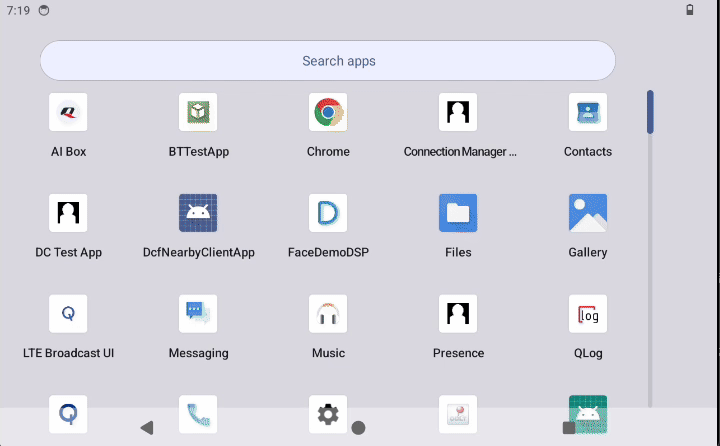Open the Settings gear app
Image resolution: width=720 pixels, height=446 pixels.
point(327,413)
